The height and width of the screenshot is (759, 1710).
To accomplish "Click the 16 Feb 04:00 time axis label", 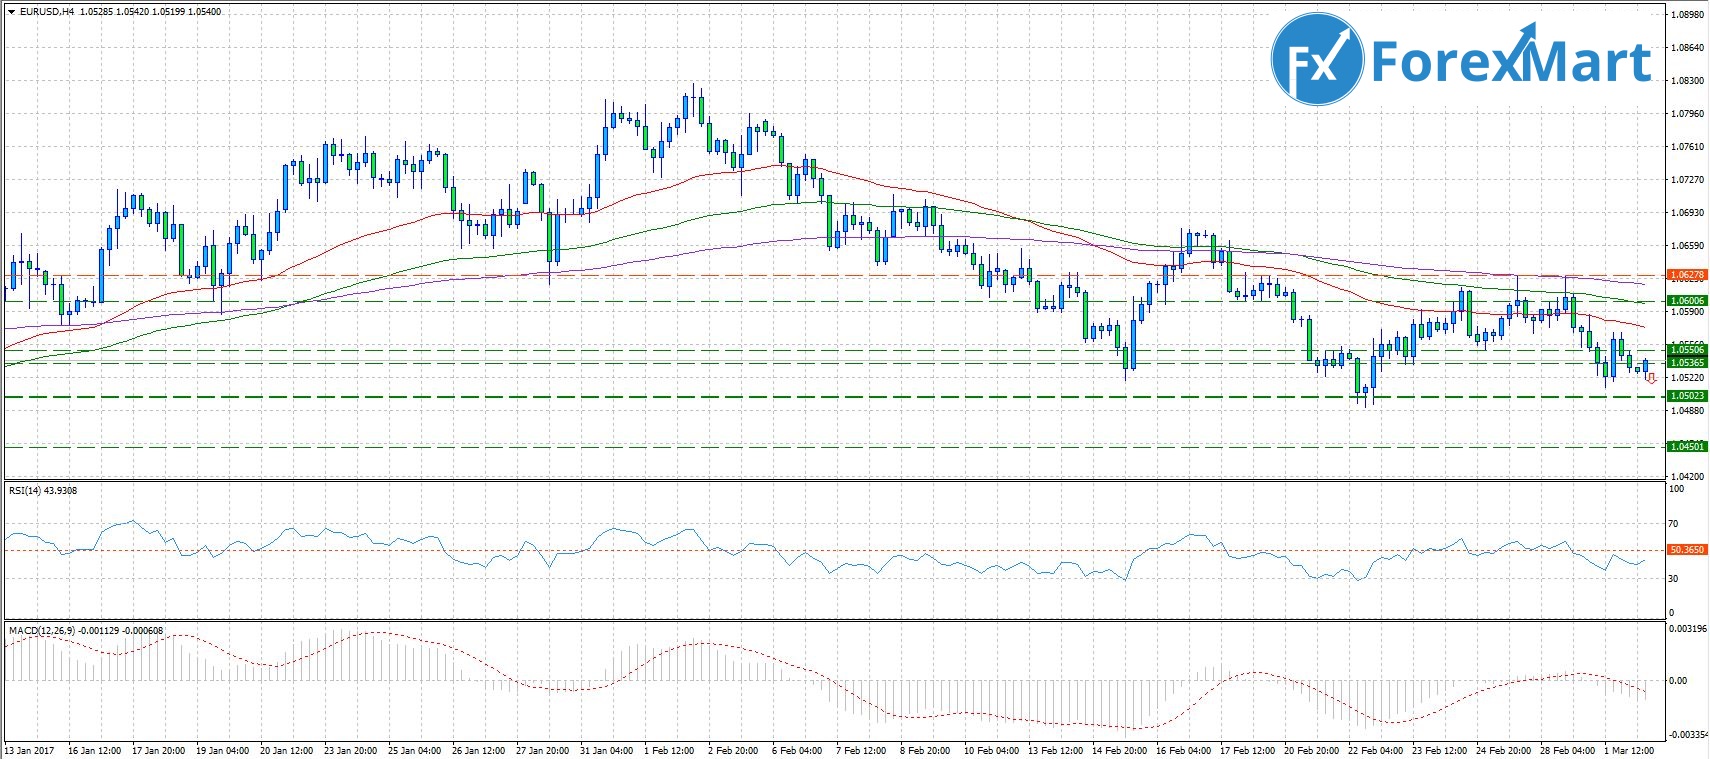I will tap(1183, 750).
